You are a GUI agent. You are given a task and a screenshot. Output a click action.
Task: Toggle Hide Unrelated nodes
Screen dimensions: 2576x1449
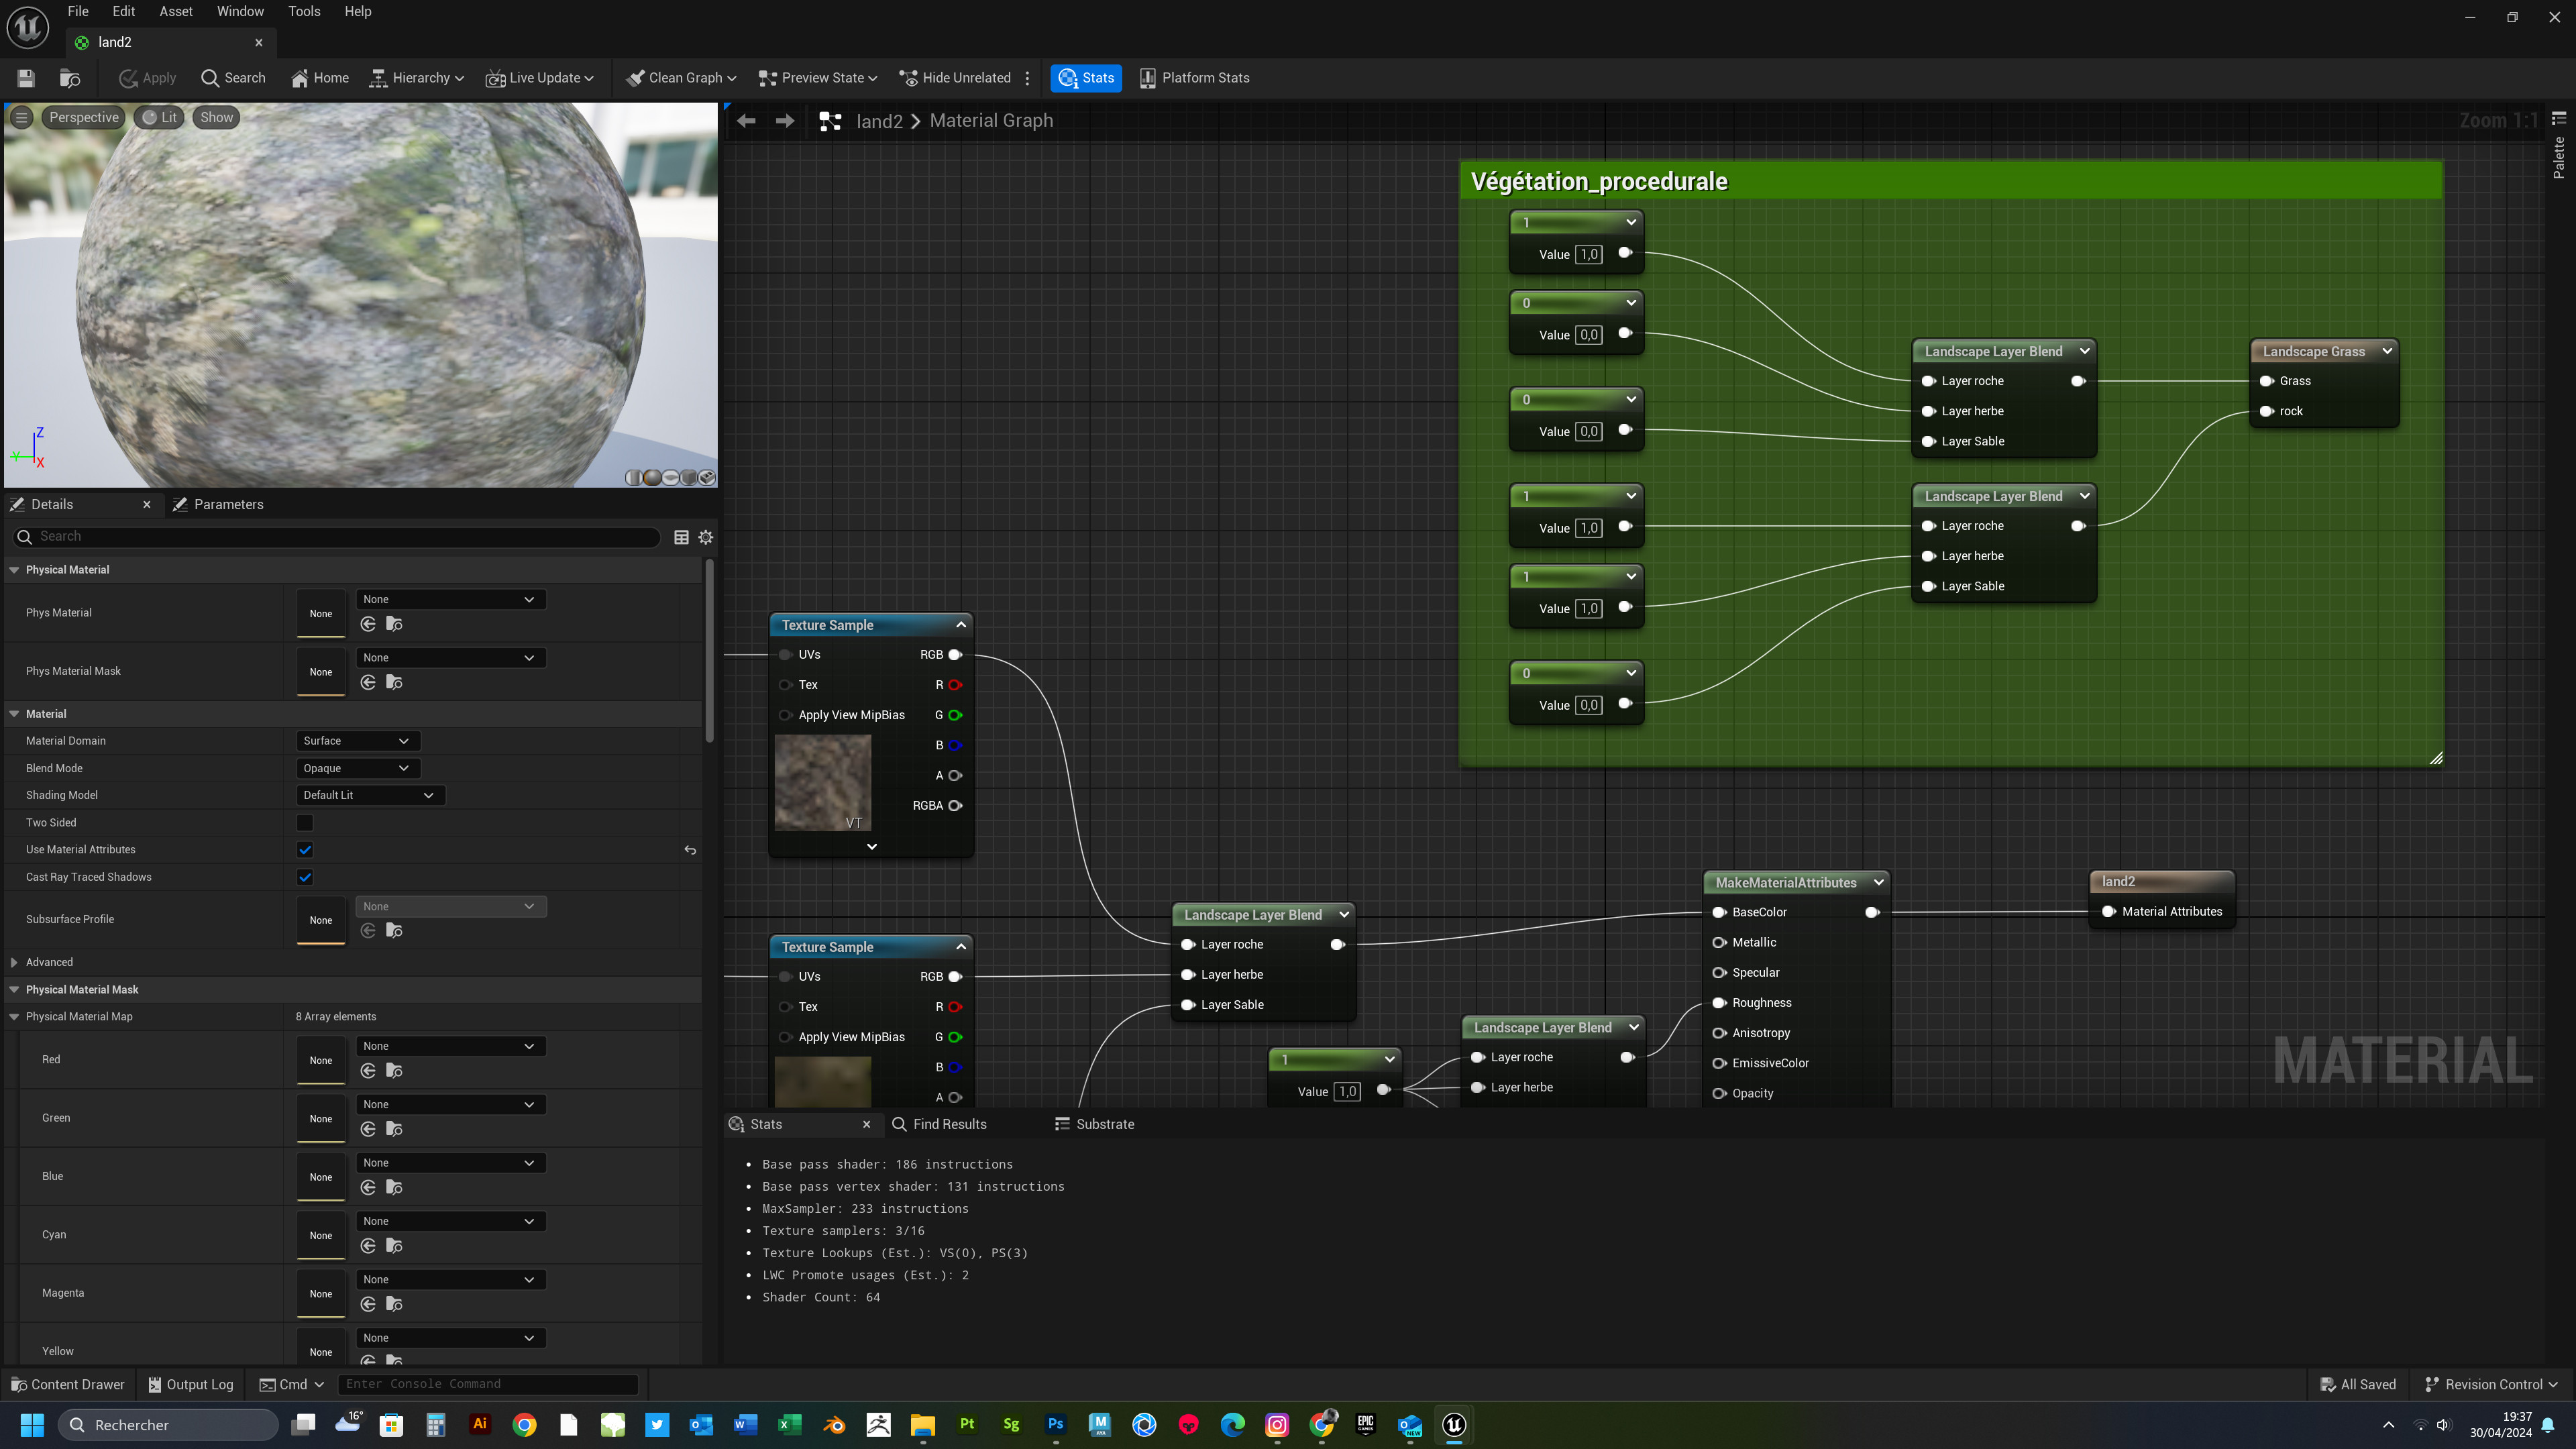pyautogui.click(x=955, y=78)
